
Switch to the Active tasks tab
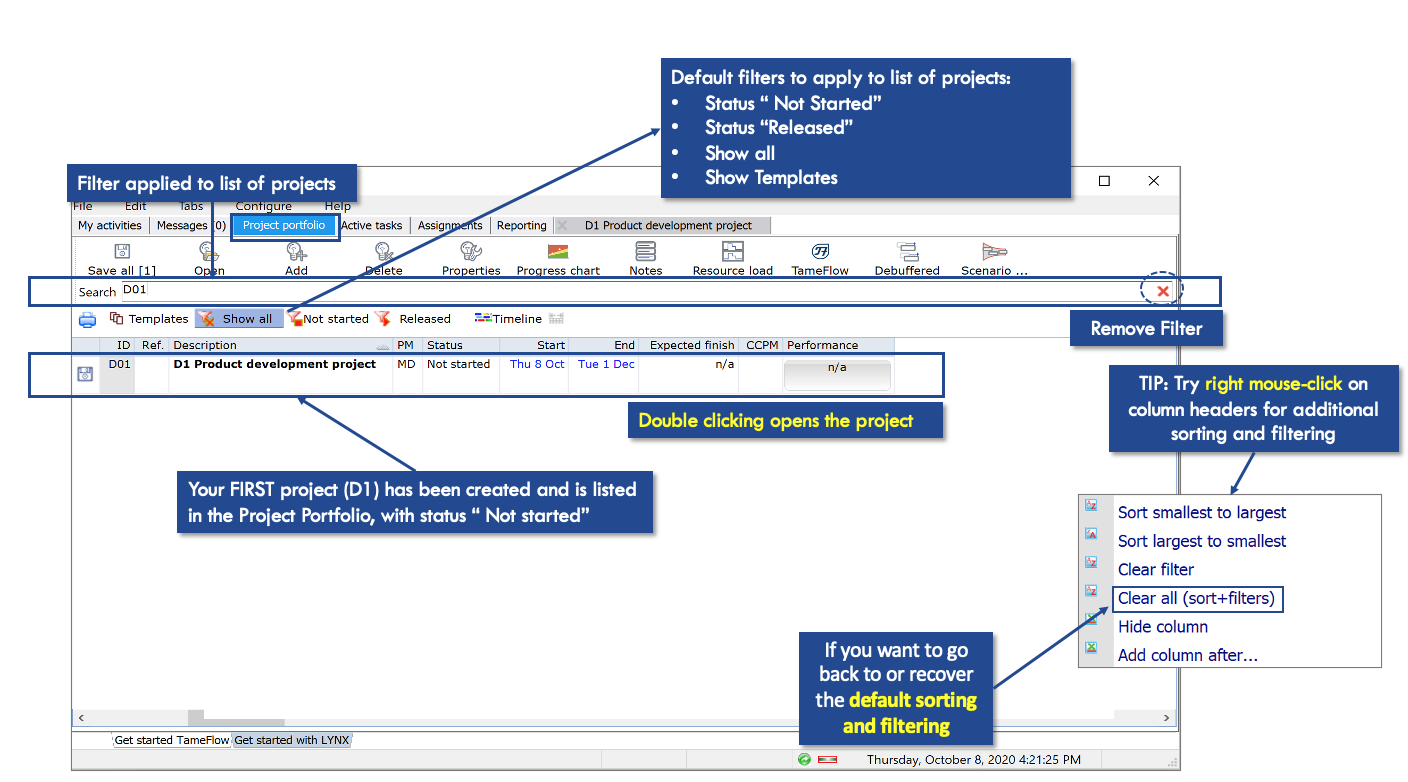click(372, 226)
